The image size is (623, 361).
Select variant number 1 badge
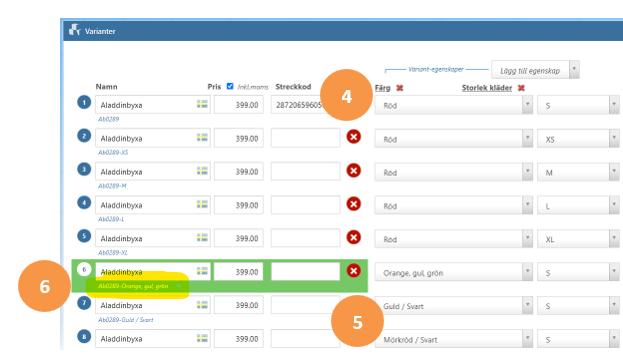click(x=84, y=102)
